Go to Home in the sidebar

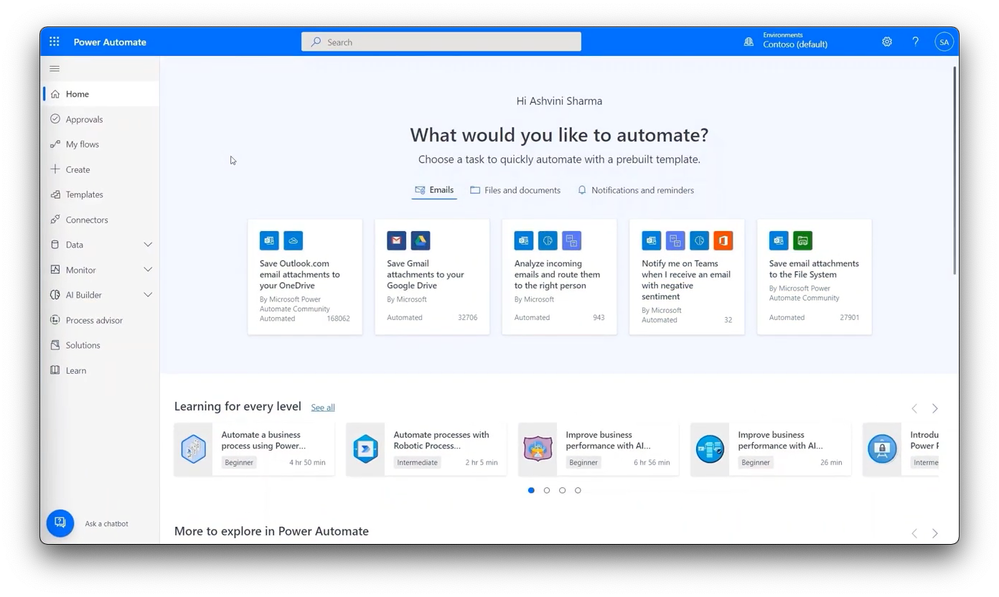pyautogui.click(x=101, y=94)
